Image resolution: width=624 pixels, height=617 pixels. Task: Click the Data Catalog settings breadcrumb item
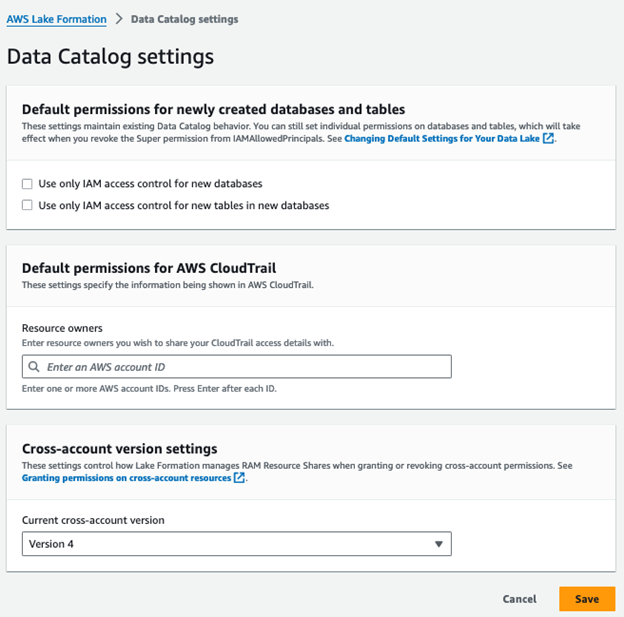(184, 19)
